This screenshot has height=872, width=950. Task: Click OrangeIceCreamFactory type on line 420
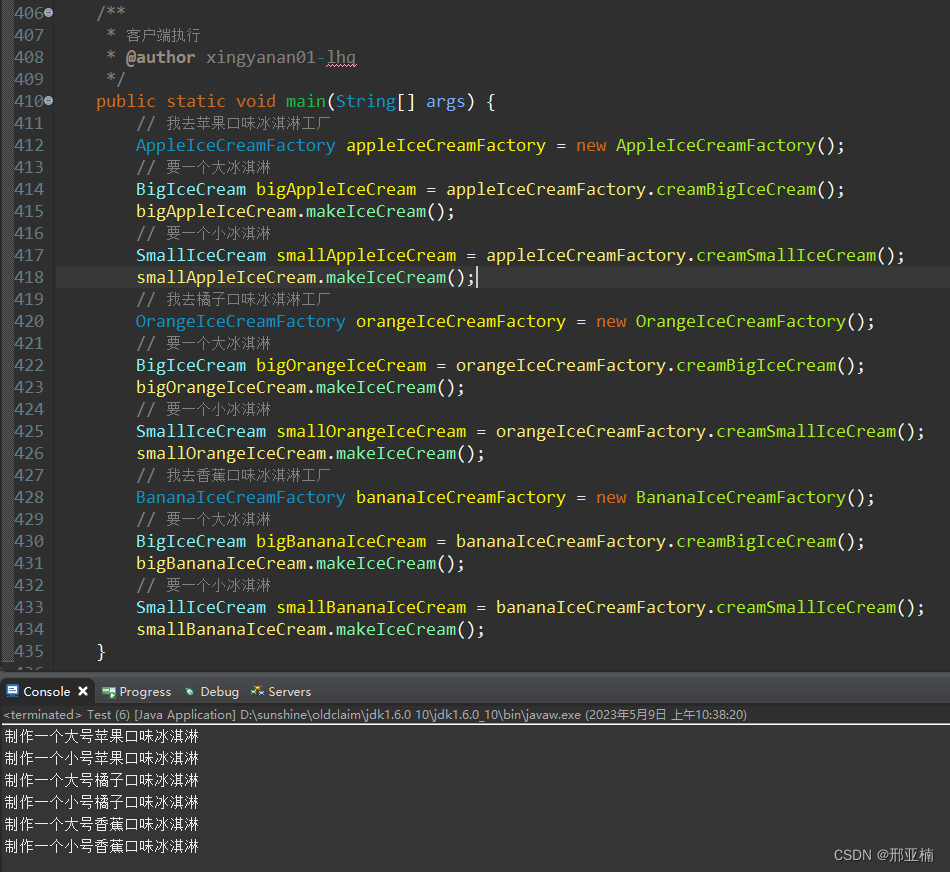pyautogui.click(x=241, y=322)
